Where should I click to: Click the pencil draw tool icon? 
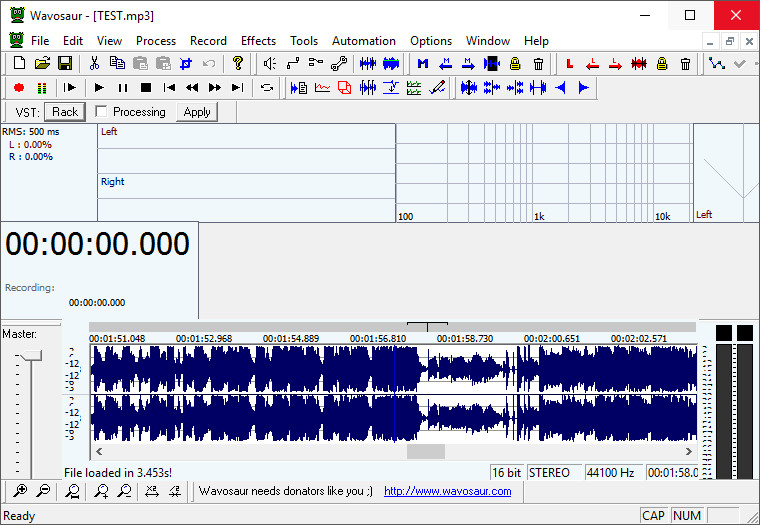[437, 88]
